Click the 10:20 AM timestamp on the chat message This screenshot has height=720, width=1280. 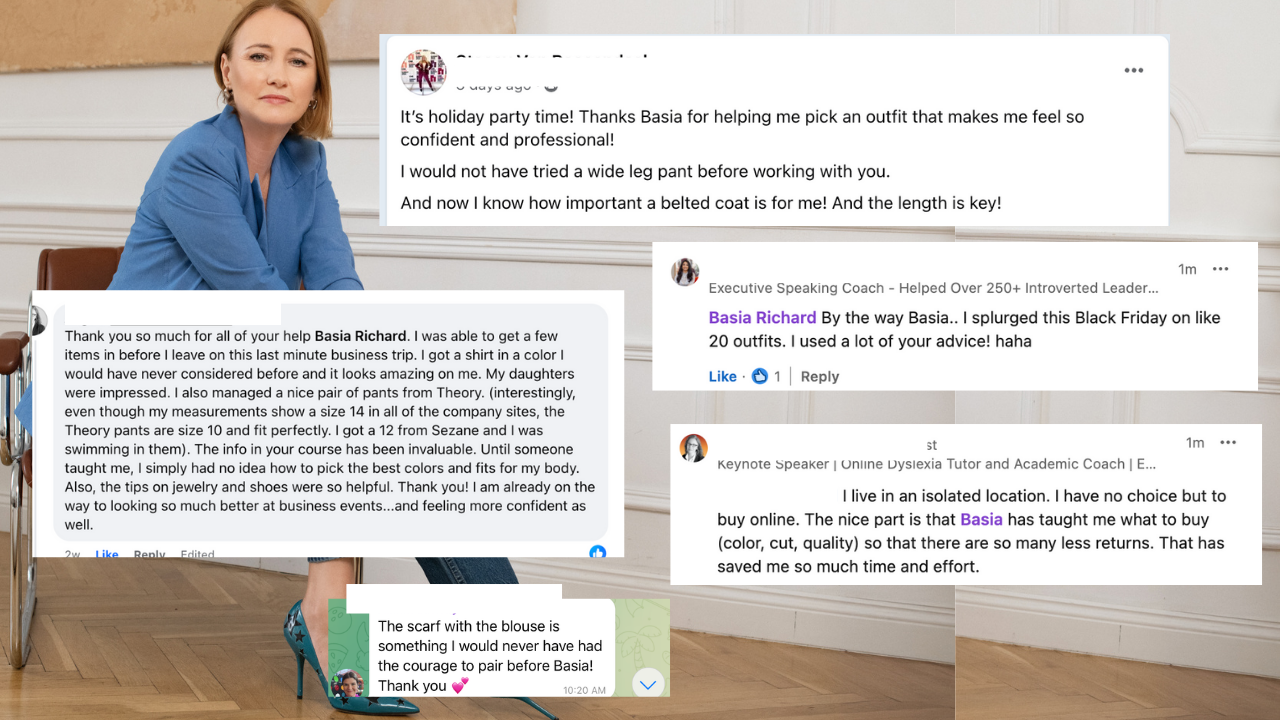tap(584, 690)
